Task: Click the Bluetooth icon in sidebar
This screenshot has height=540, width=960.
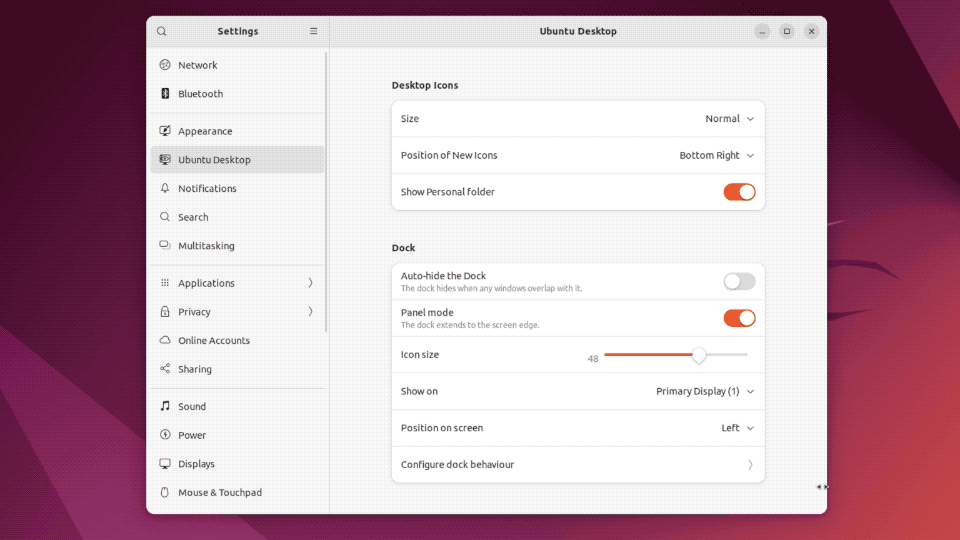Action: (165, 94)
